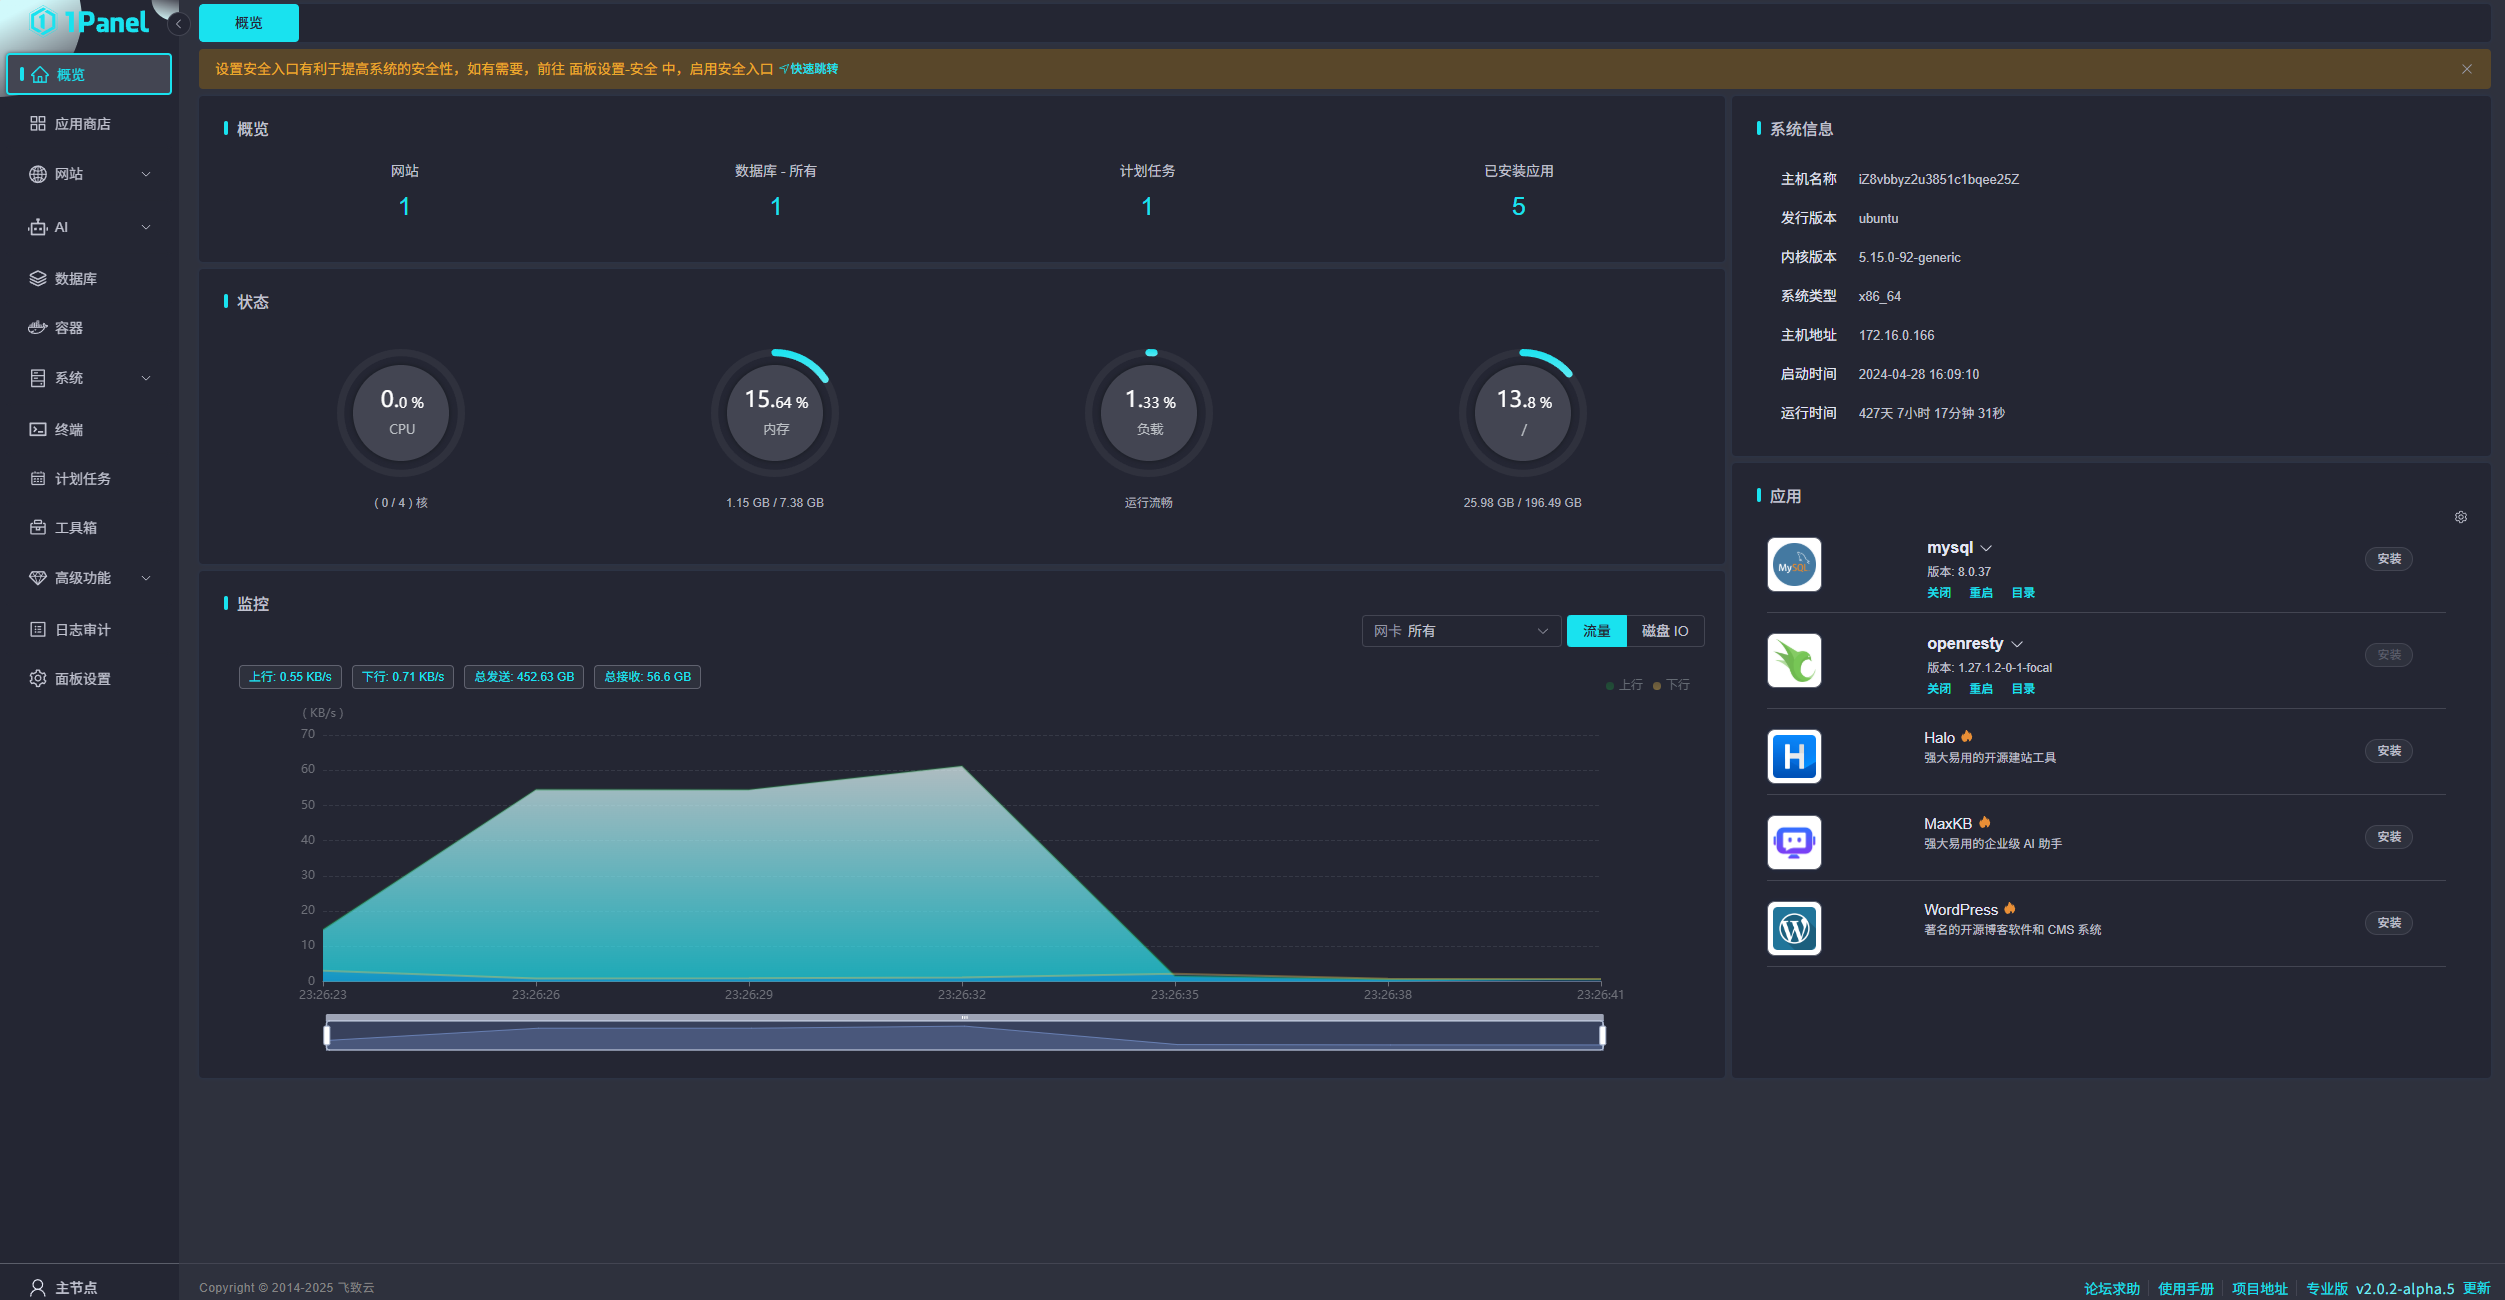Switch monitor chart to Disk IO
The height and width of the screenshot is (1300, 2505).
(1664, 631)
